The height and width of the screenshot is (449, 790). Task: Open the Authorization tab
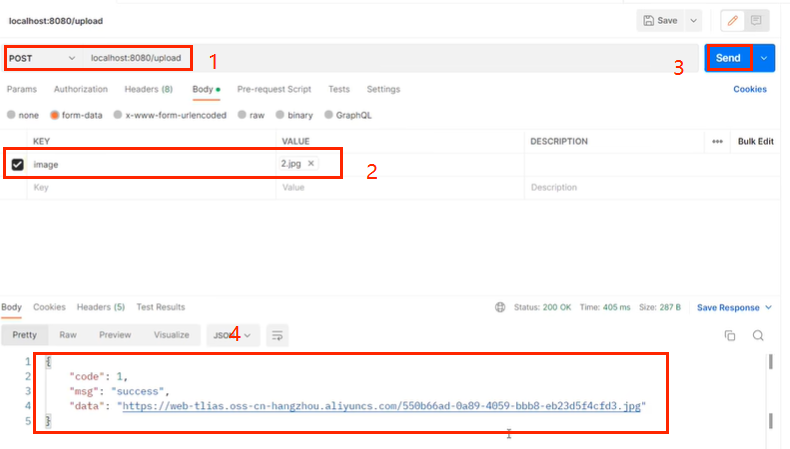pyautogui.click(x=81, y=89)
